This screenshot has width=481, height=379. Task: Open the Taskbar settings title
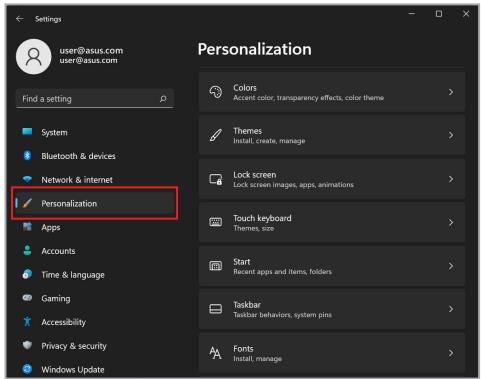click(247, 305)
